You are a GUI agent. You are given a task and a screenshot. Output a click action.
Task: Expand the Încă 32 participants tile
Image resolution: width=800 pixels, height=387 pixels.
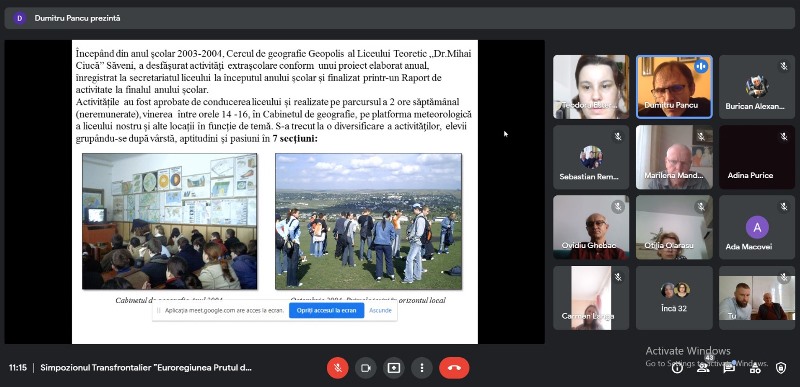pyautogui.click(x=674, y=298)
